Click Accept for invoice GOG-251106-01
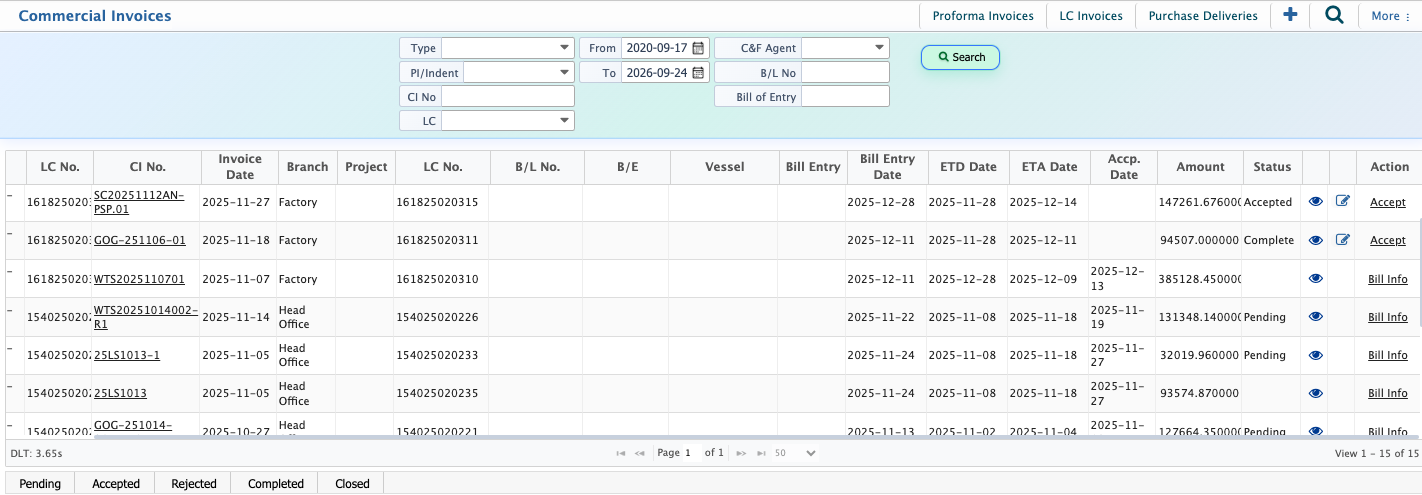This screenshot has height=495, width=1422. click(1388, 240)
